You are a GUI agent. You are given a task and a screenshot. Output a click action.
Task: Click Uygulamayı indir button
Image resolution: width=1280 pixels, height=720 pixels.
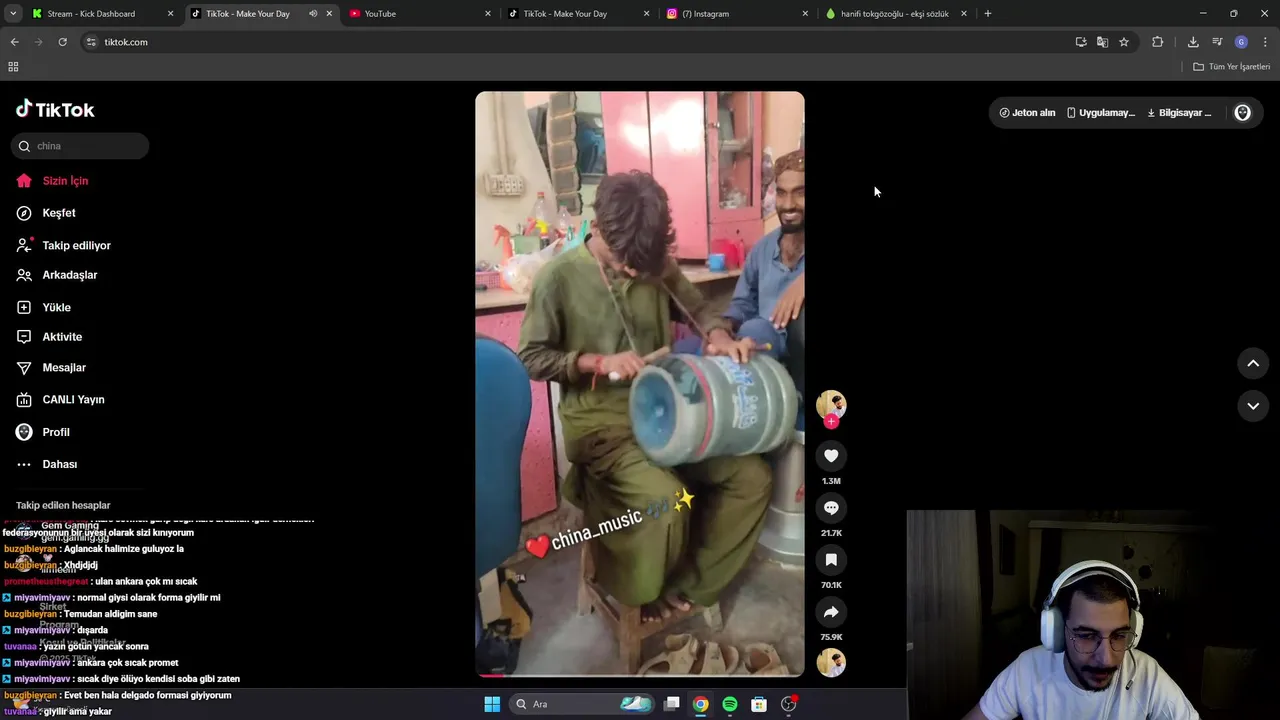1100,113
